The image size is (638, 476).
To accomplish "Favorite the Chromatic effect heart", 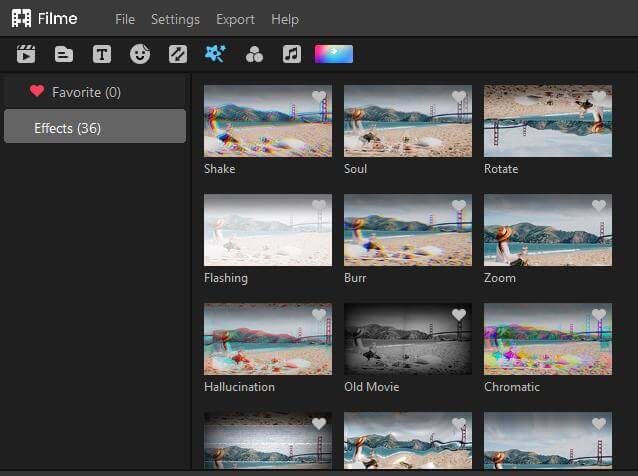I will coord(599,314).
